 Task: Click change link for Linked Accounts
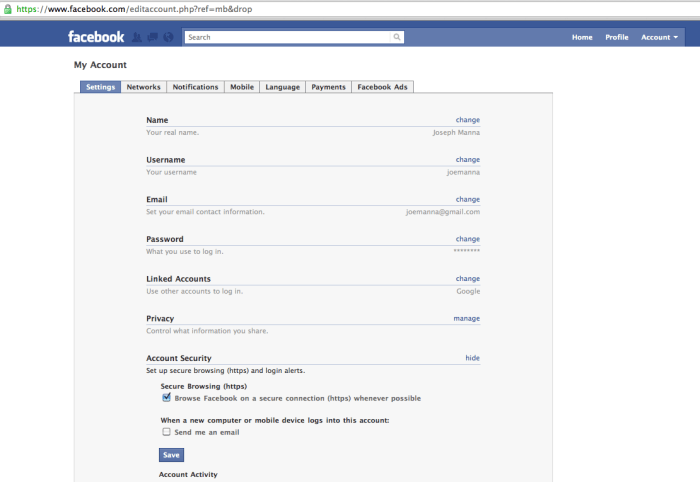(x=467, y=279)
